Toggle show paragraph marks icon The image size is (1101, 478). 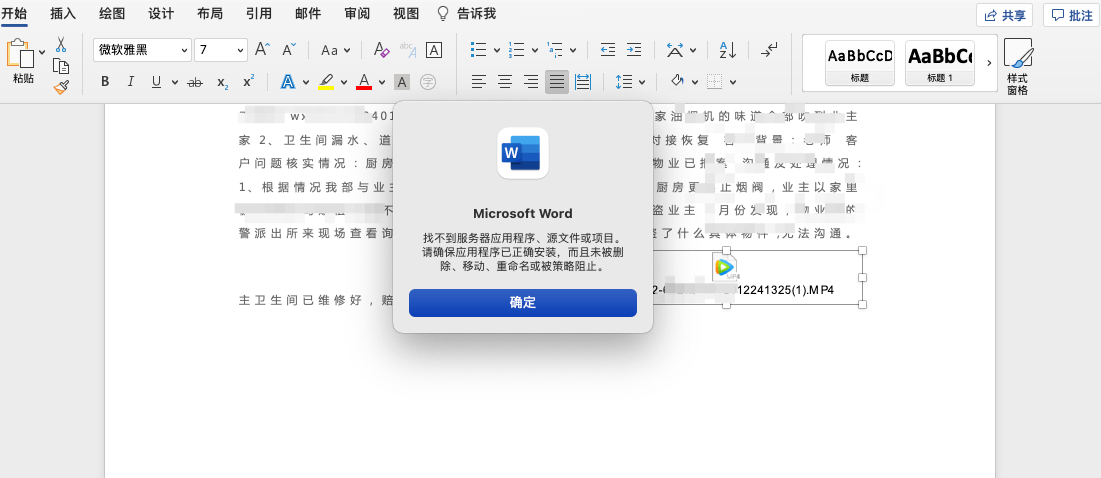pos(770,50)
